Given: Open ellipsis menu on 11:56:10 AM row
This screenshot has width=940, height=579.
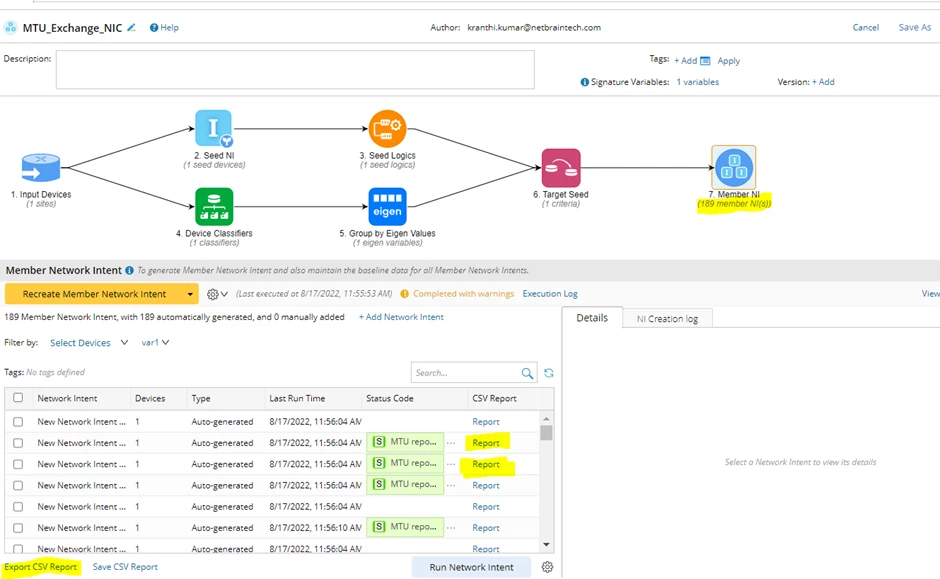Looking at the screenshot, I should click(x=451, y=528).
